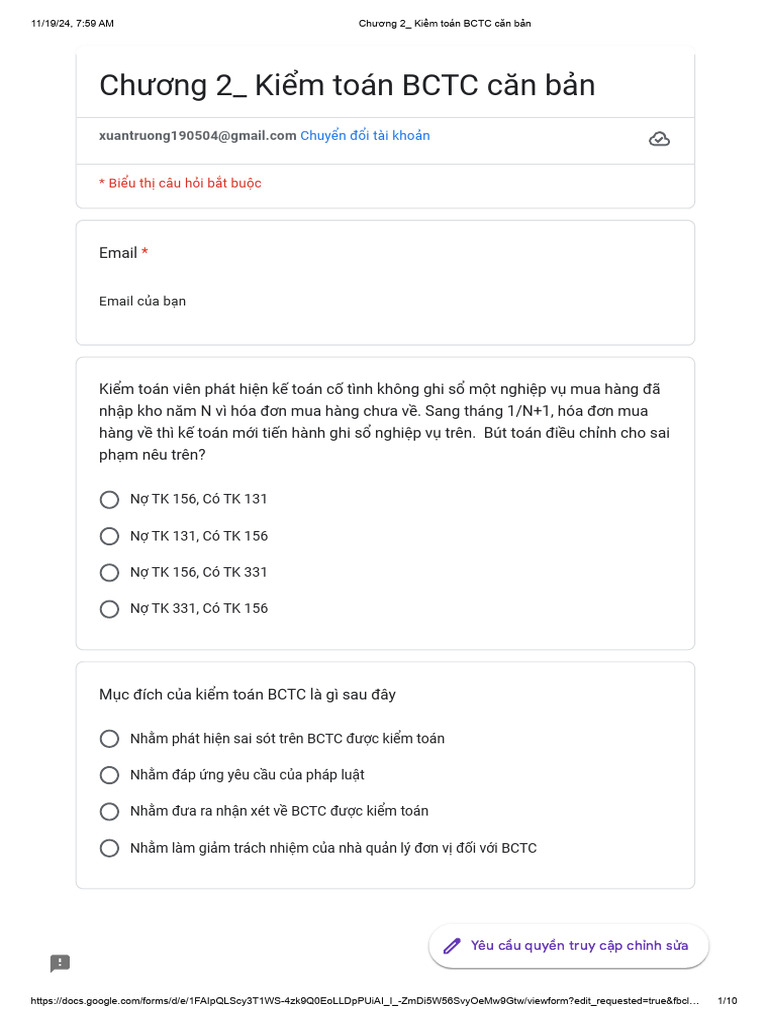The height and width of the screenshot is (1024, 768).
Task: Choose Nợ TK 331, Có TK 156
Action: click(x=110, y=608)
